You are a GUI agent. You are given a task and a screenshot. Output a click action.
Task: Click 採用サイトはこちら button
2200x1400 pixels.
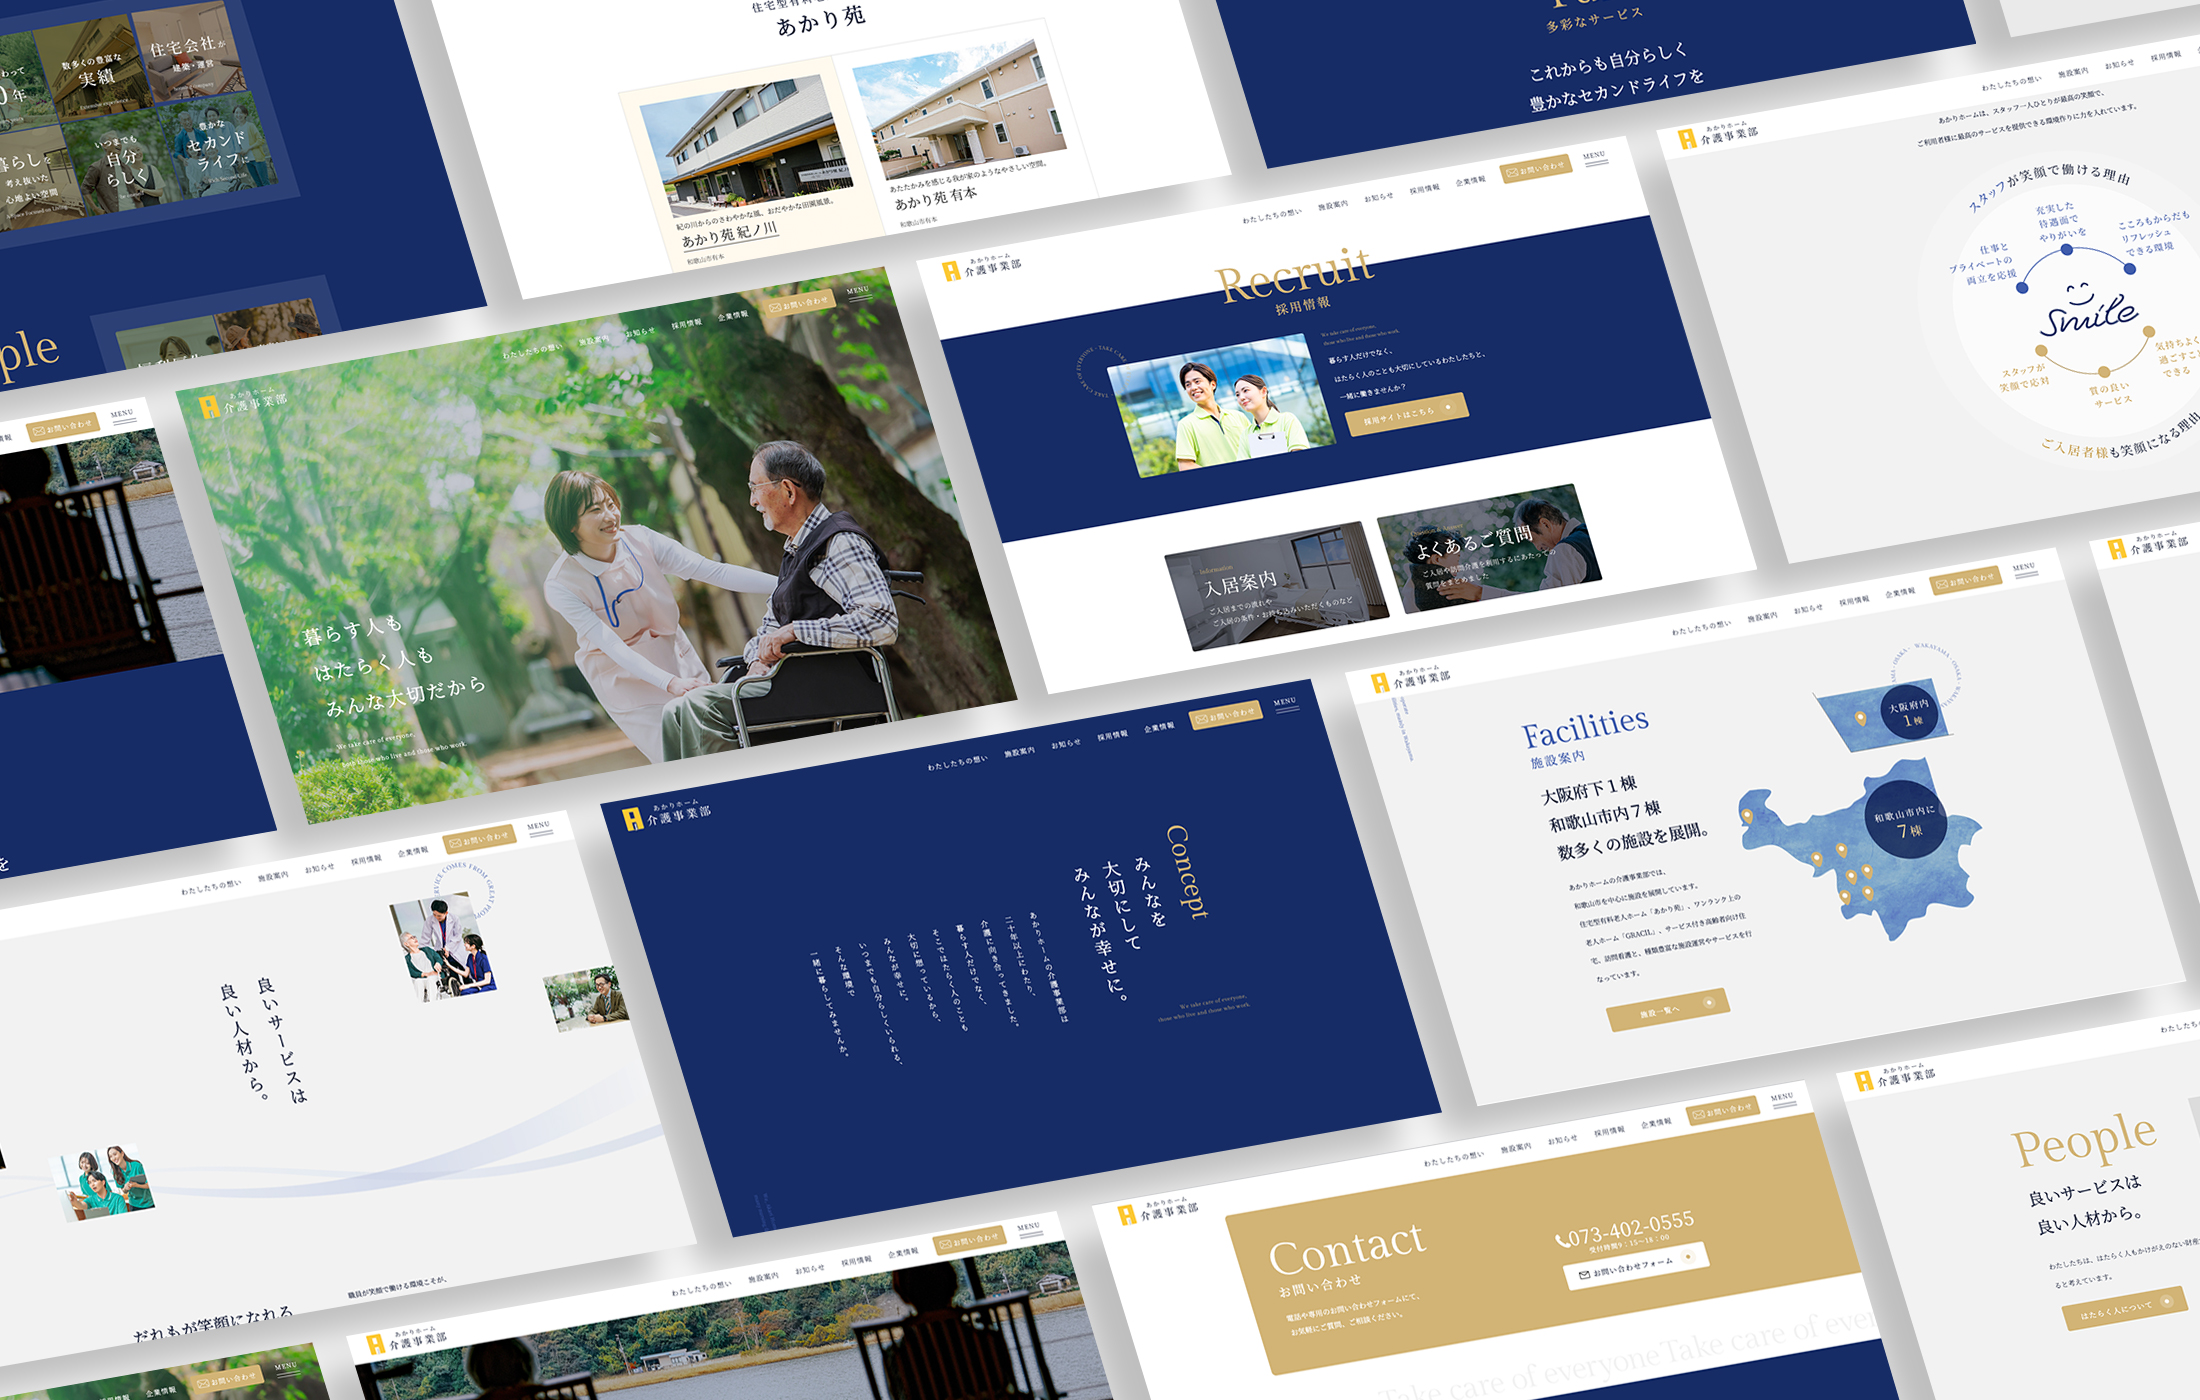click(1406, 413)
